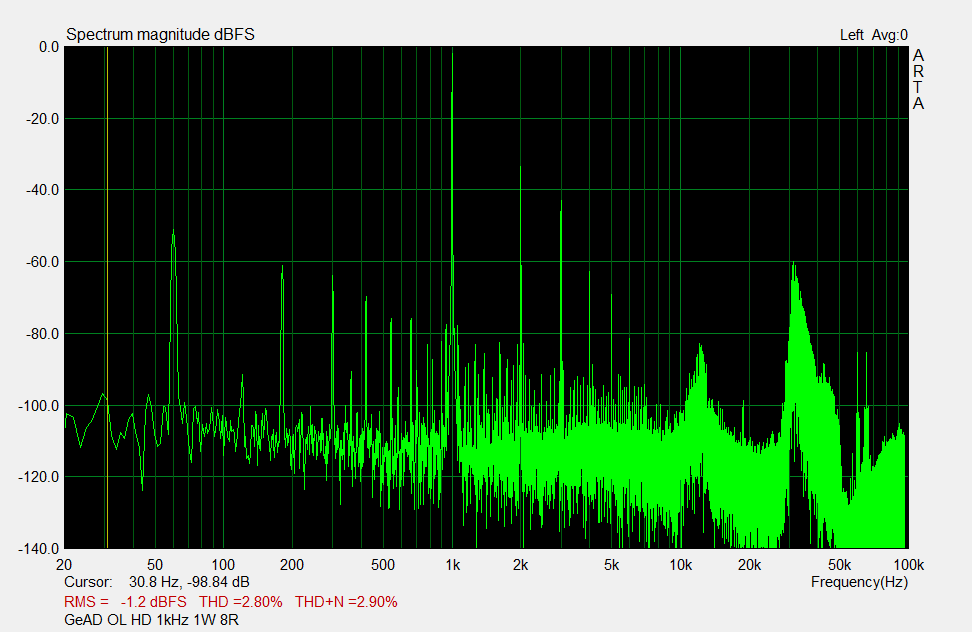972x632 pixels.
Task: Click the '-80.0' y-axis label
Action: (43, 334)
